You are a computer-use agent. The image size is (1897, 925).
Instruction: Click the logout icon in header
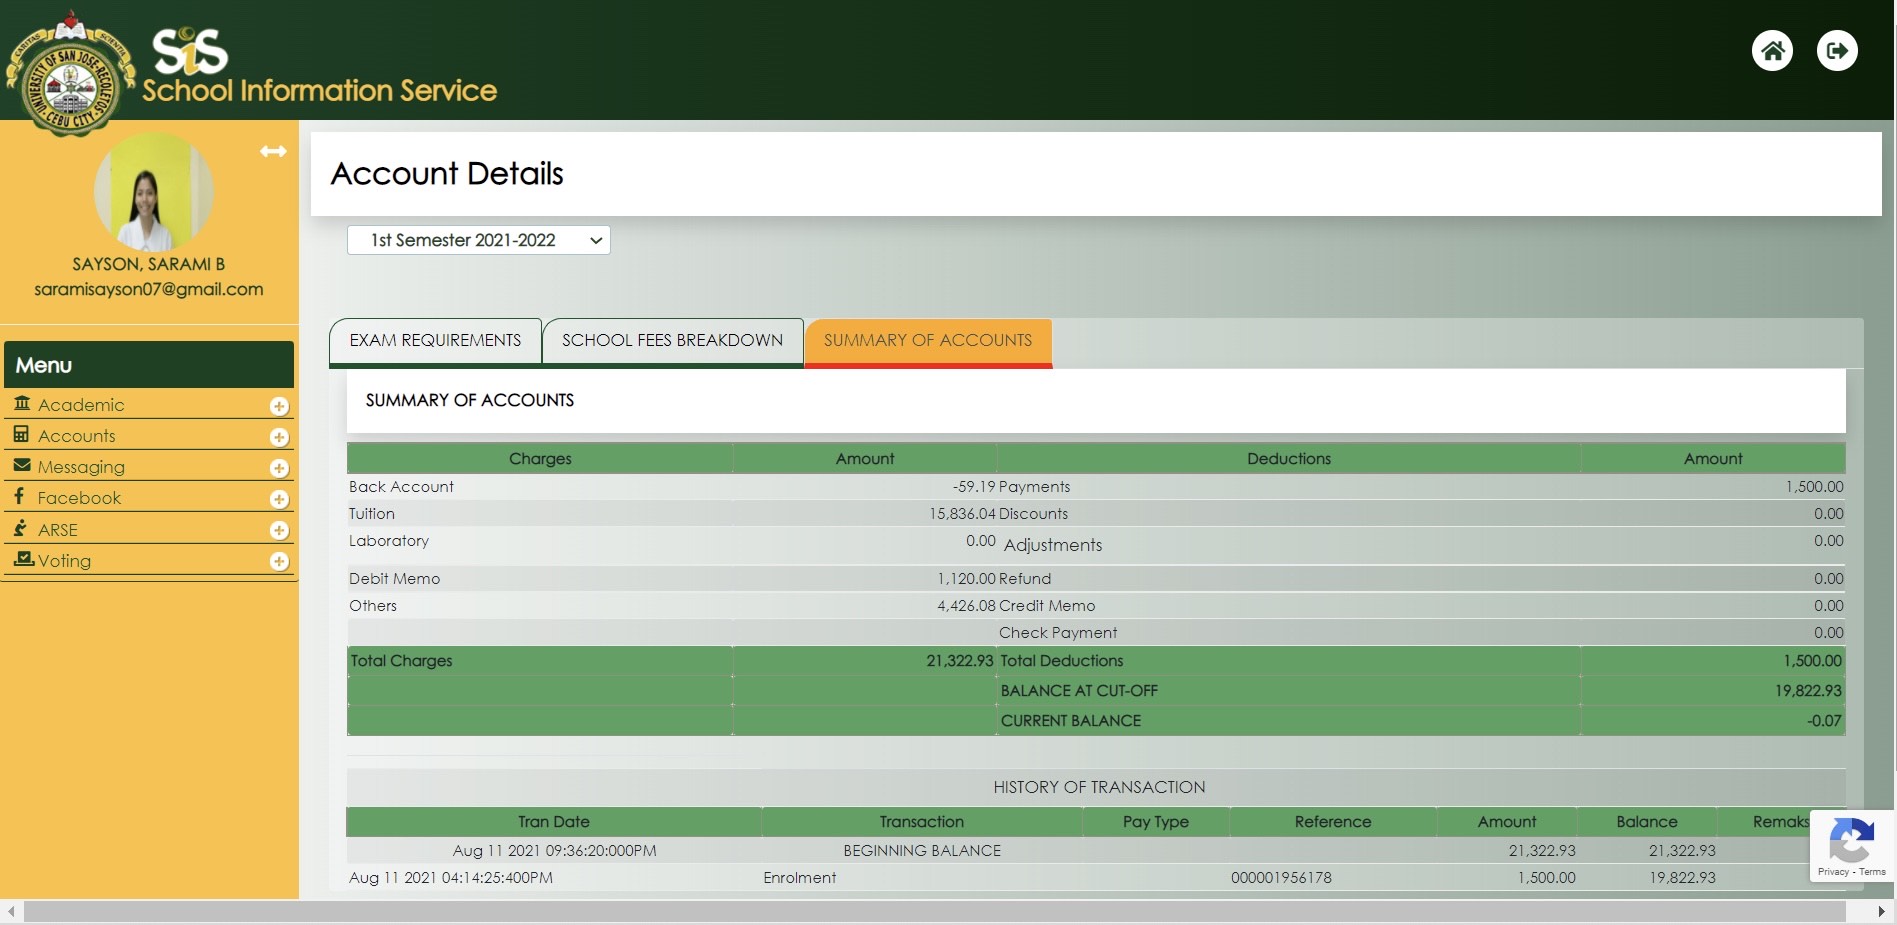click(1837, 51)
